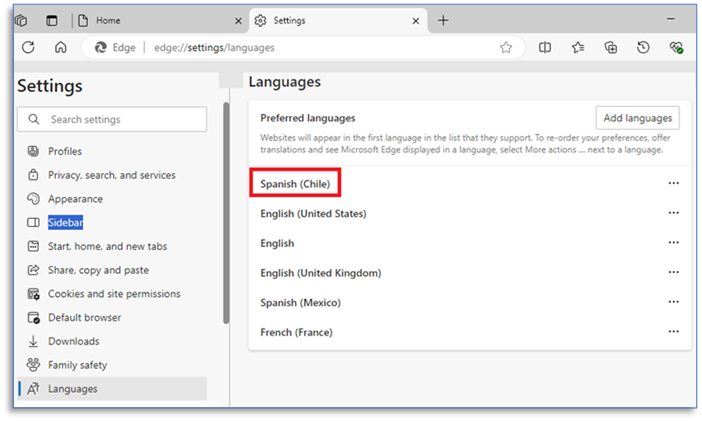
Task: Minimize the Edge window
Action: tap(671, 19)
